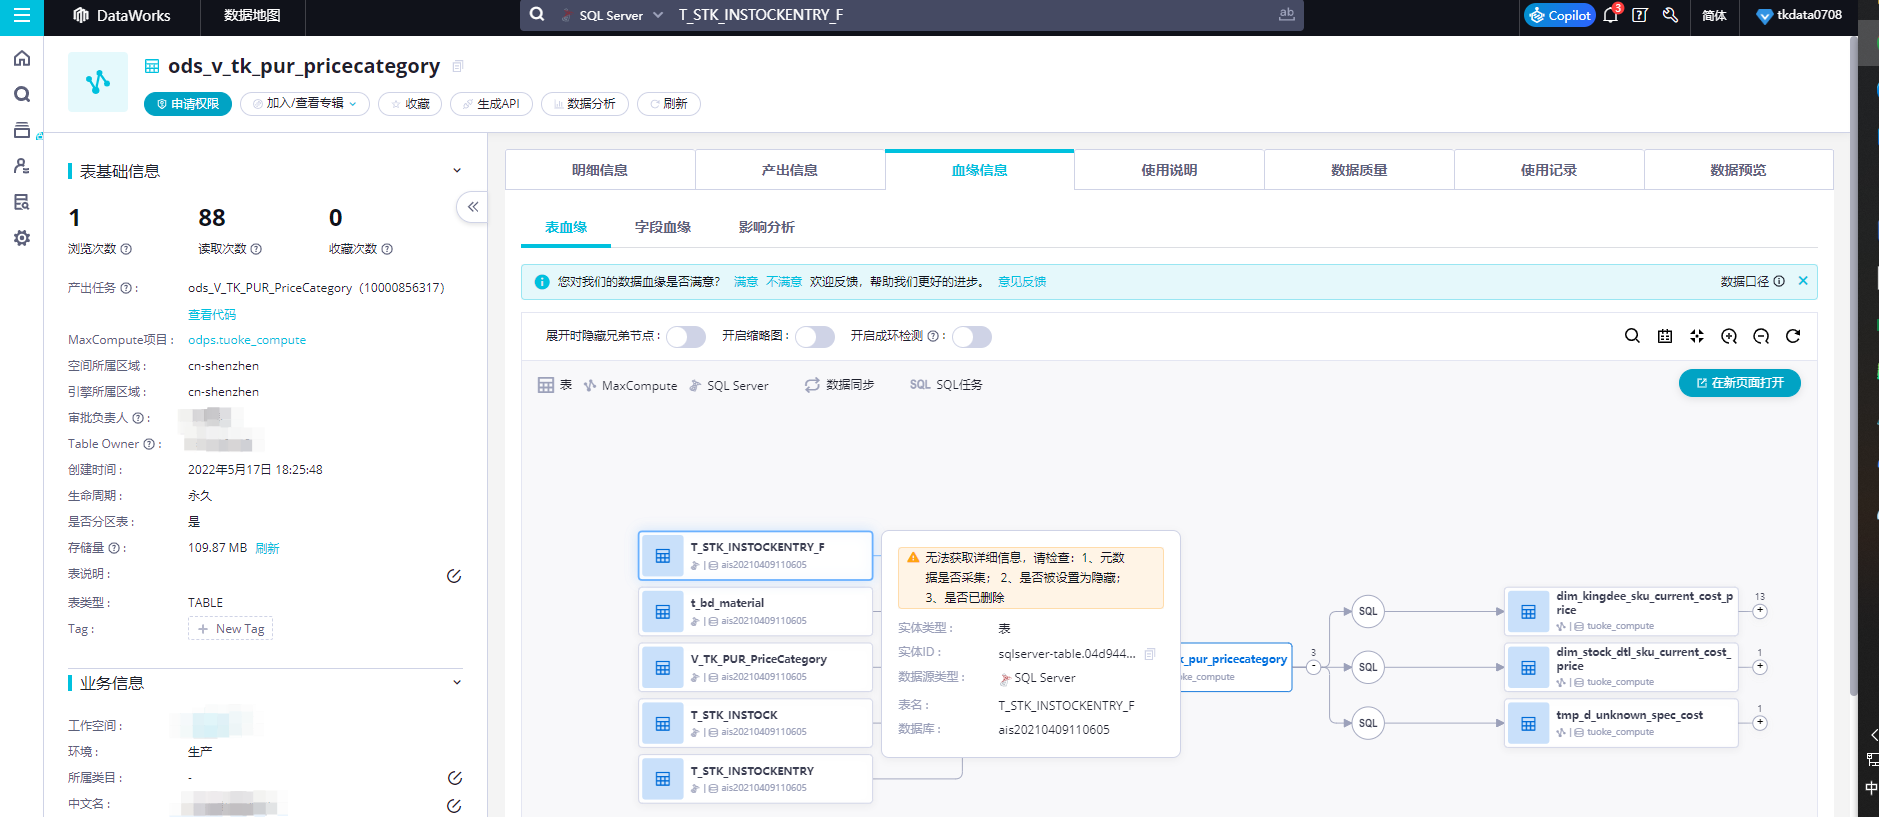Click the home icon in the left sidebar

(21, 58)
